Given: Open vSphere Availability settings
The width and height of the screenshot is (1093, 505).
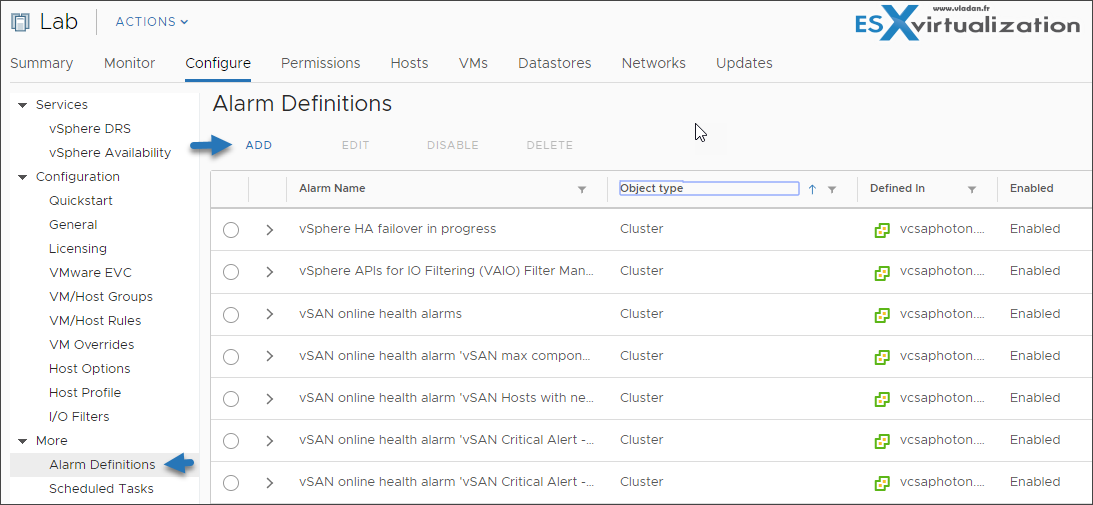Looking at the screenshot, I should pos(109,153).
